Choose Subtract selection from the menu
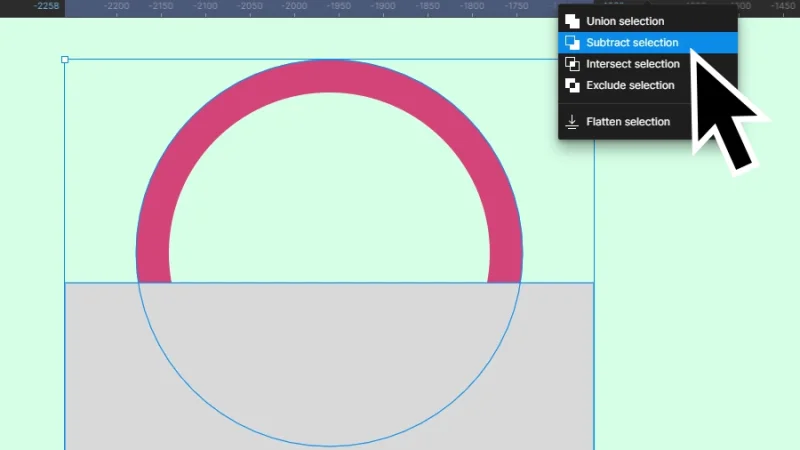800x450 pixels. (647, 42)
